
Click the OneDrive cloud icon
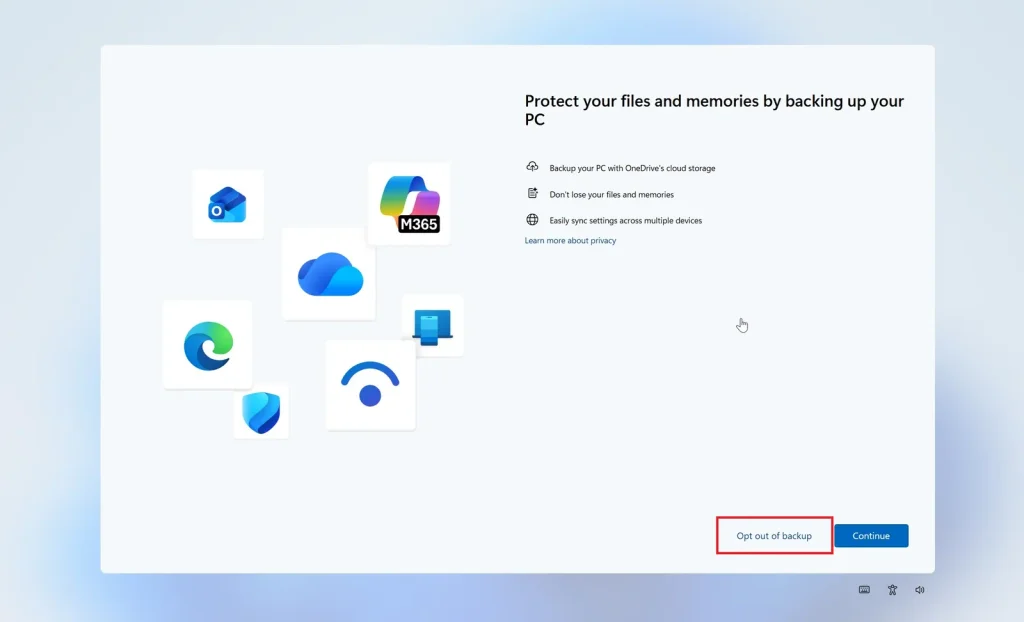point(329,274)
